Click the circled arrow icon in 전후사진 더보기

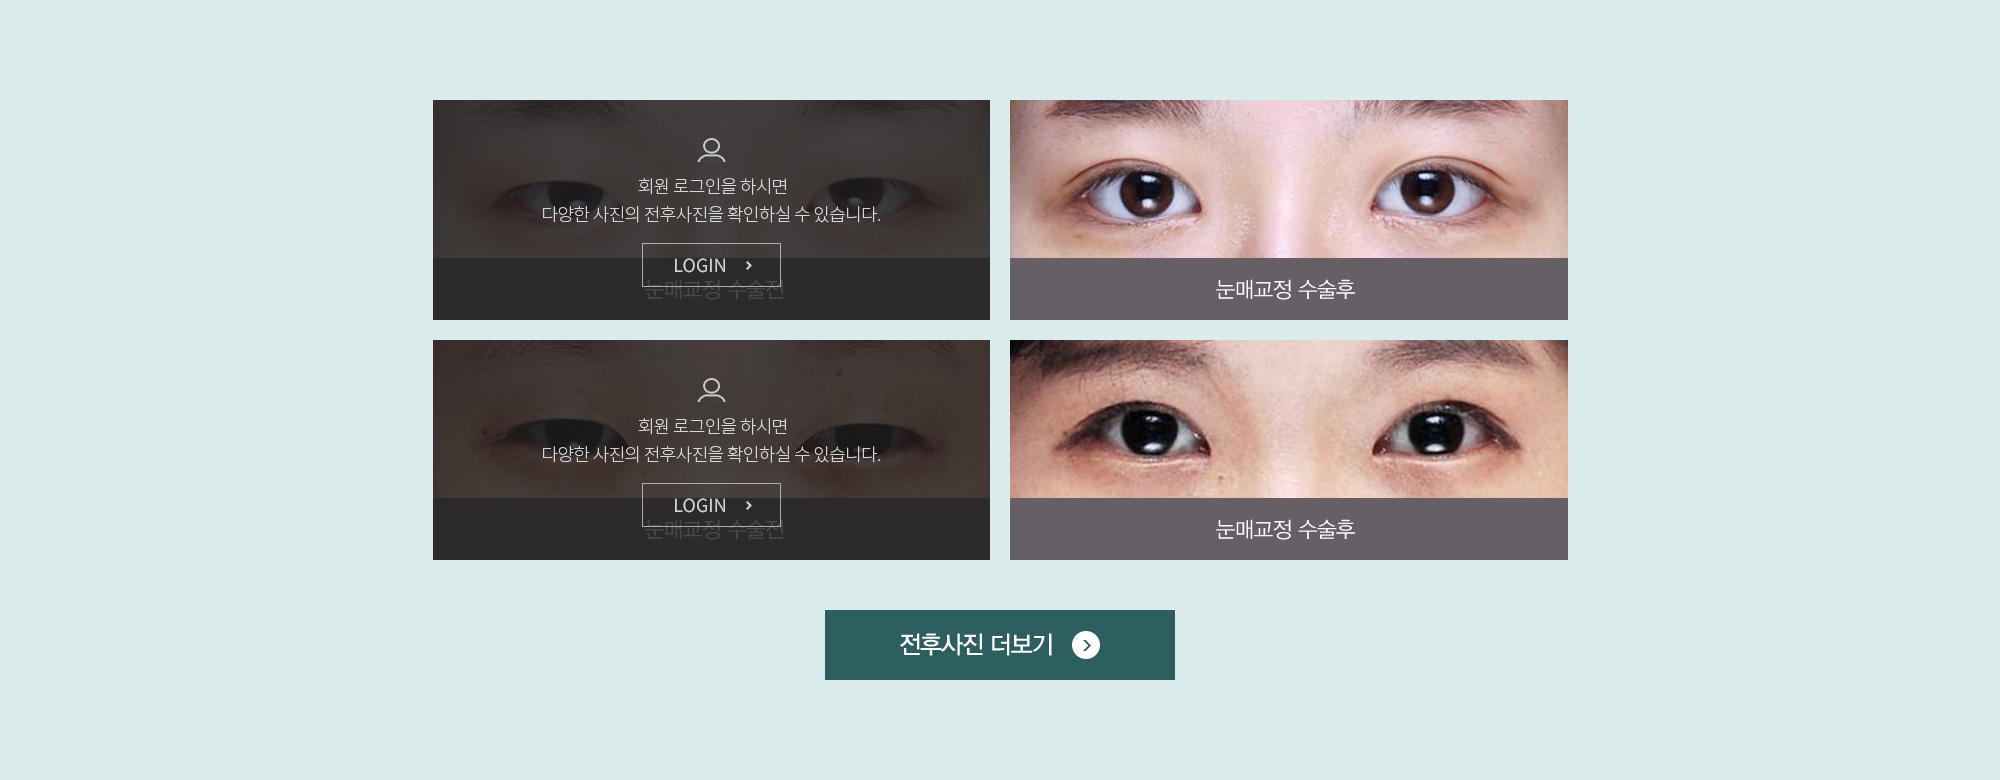pyautogui.click(x=1086, y=645)
